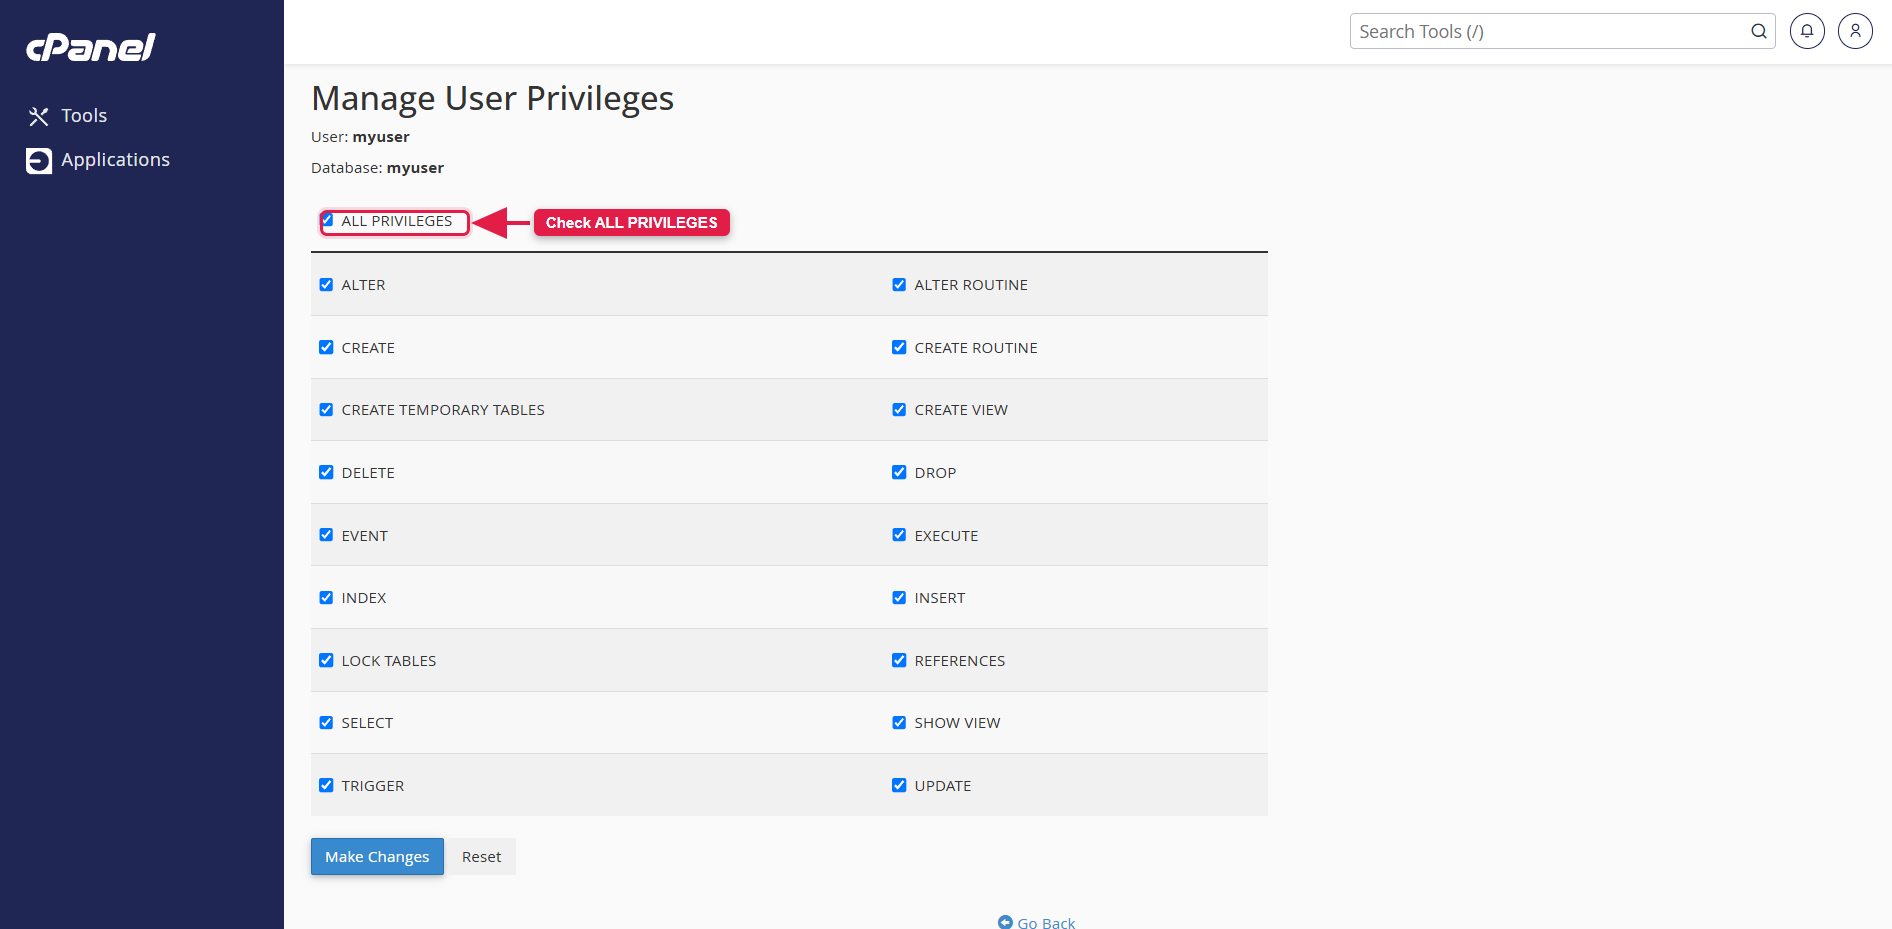Screen dimensions: 1892x929
Task: Uncheck the LOCK TABLES privilege
Action: (326, 660)
